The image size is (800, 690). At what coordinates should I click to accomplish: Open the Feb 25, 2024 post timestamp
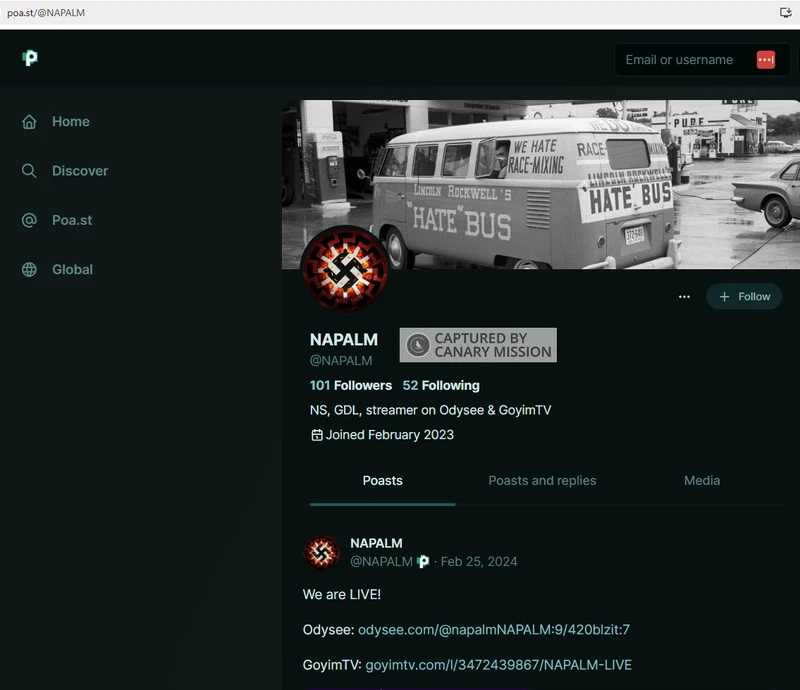point(479,562)
